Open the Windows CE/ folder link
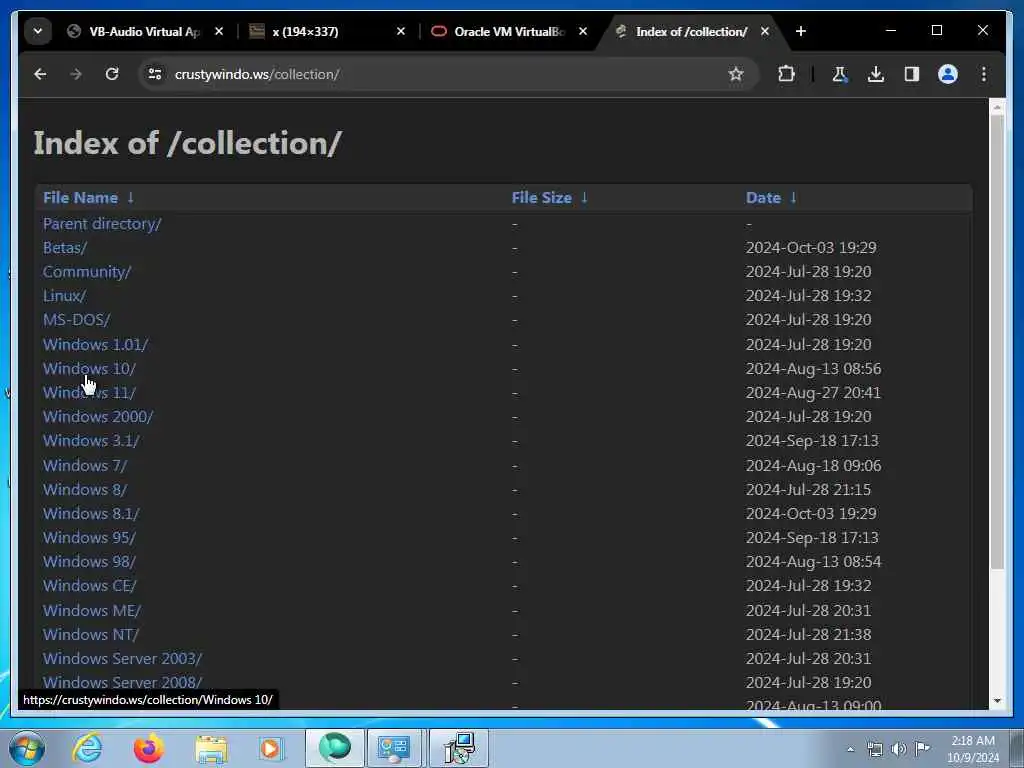This screenshot has width=1024, height=768. (89, 586)
